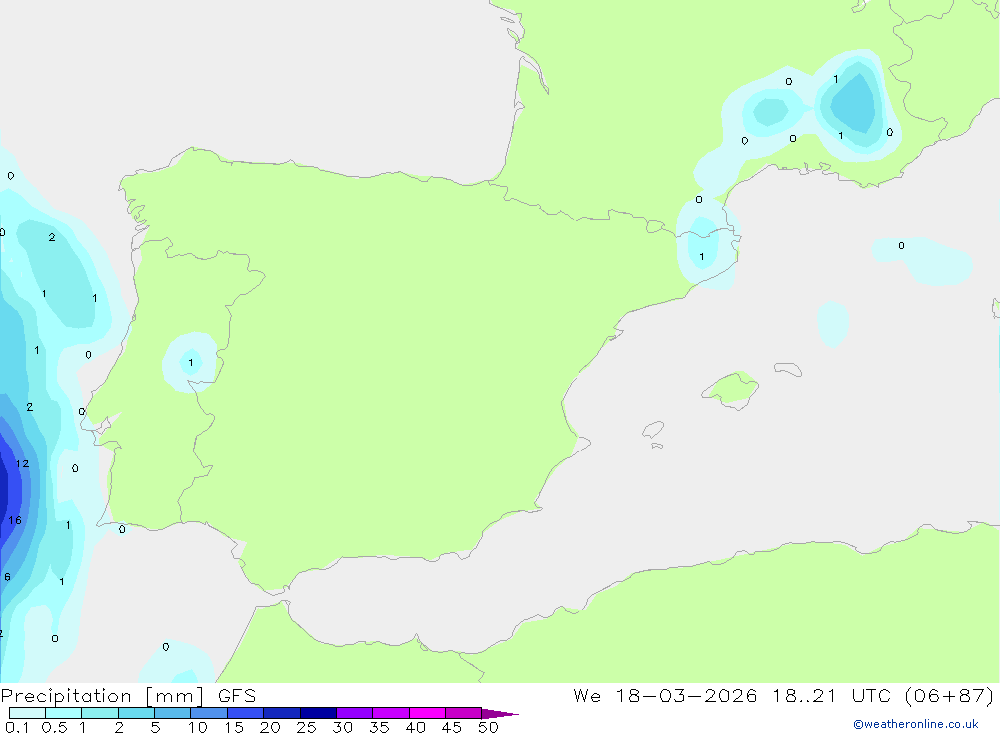This screenshot has height=733, width=1000.
Task: Click the legend label 50
Action: pyautogui.click(x=488, y=727)
